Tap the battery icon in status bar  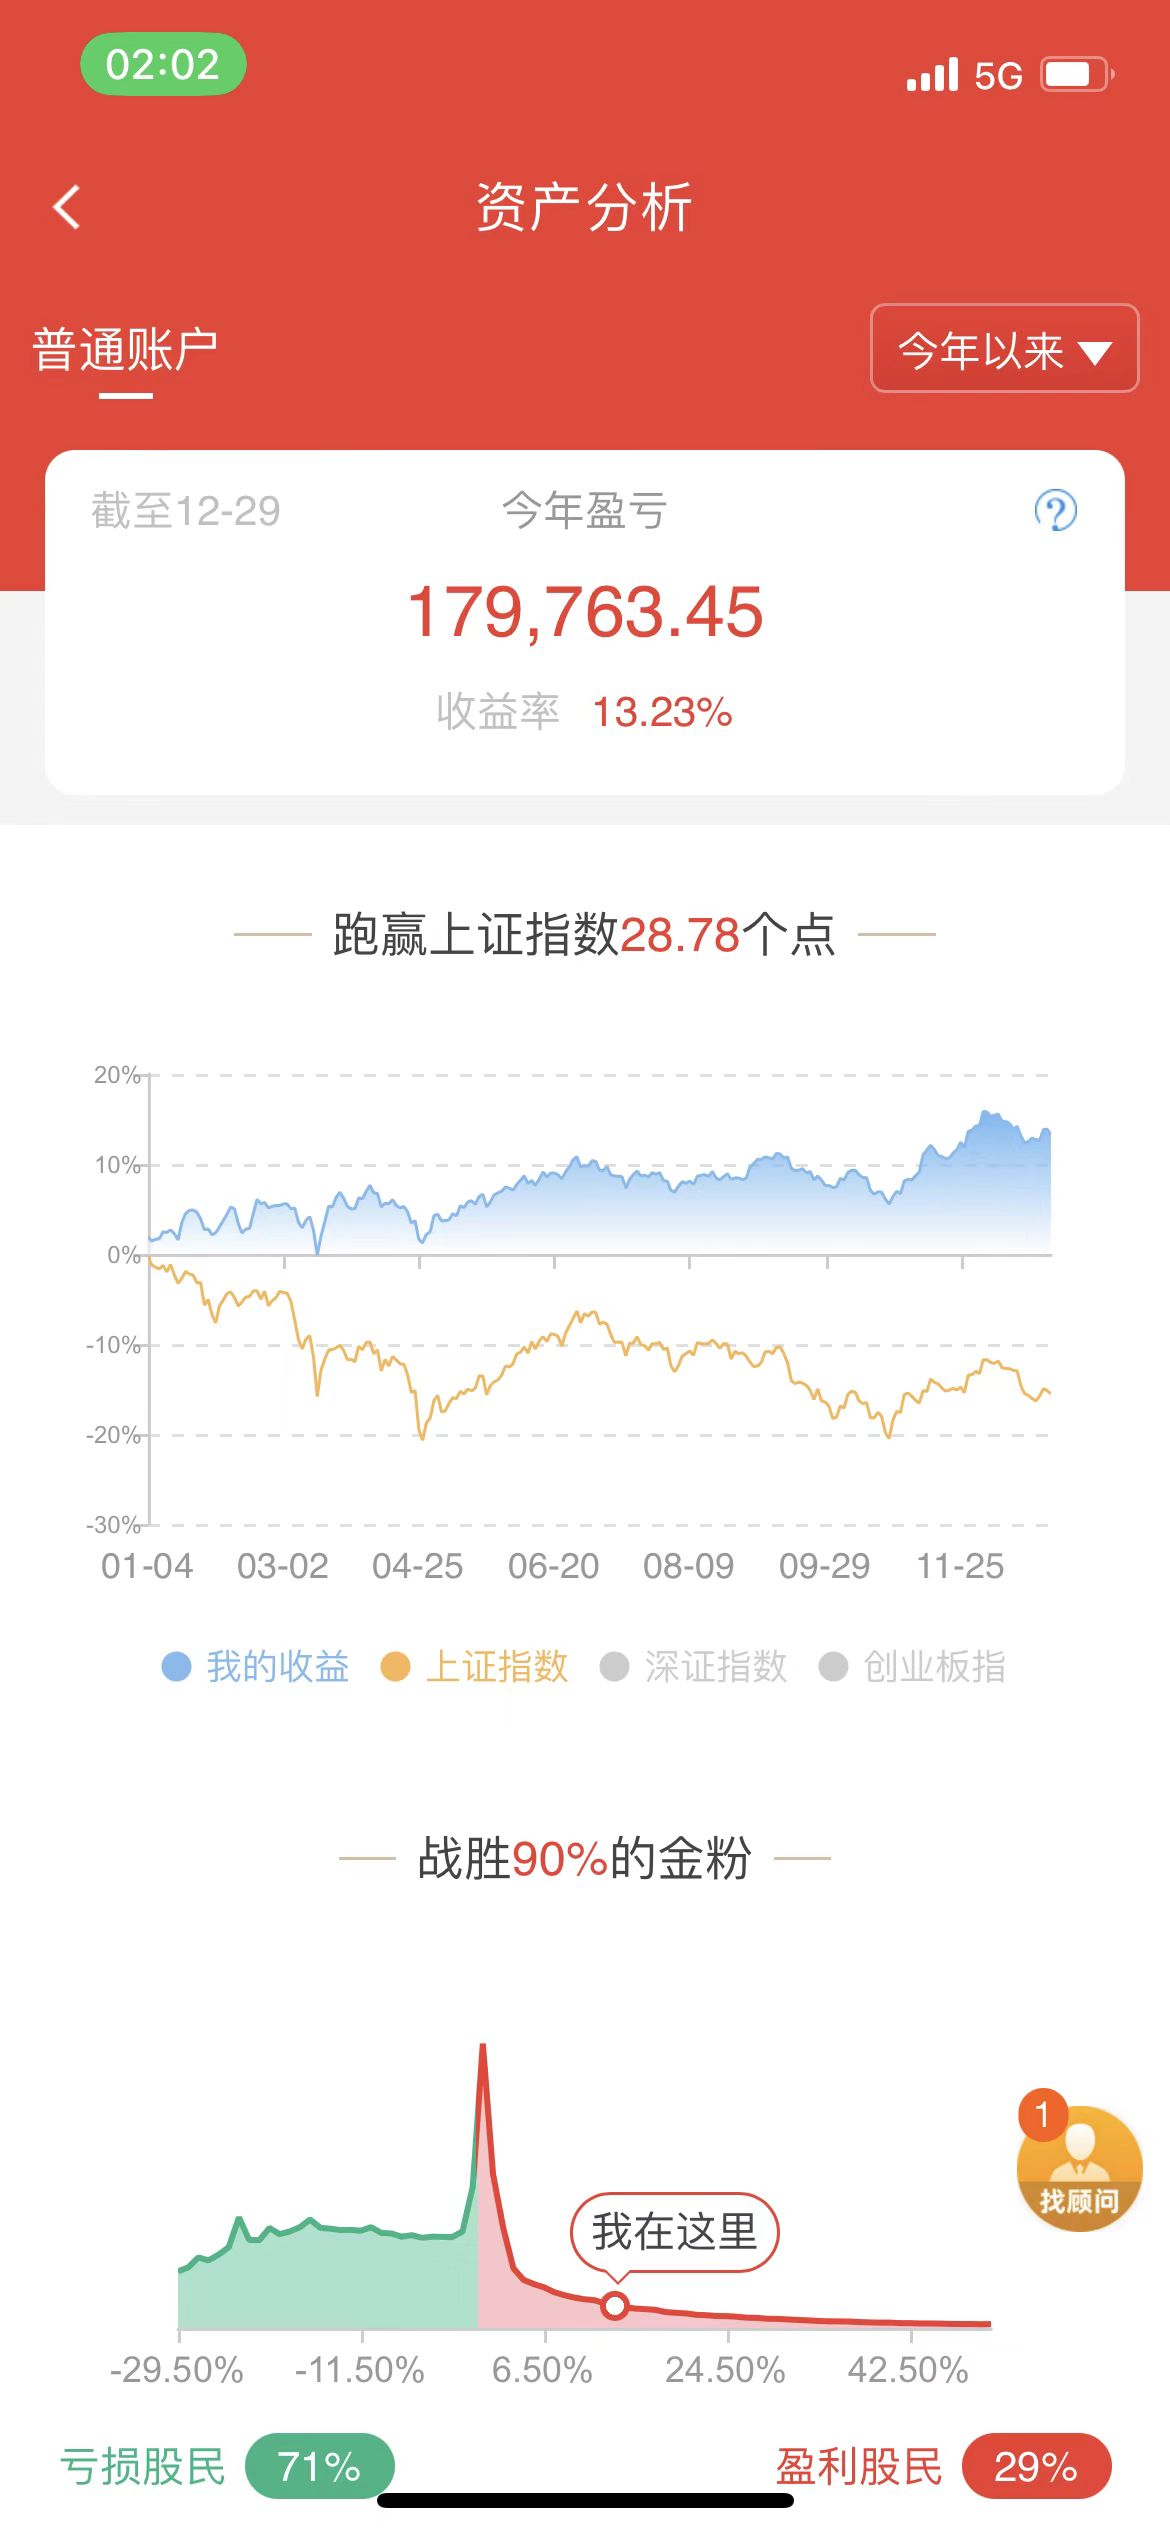(x=1076, y=74)
